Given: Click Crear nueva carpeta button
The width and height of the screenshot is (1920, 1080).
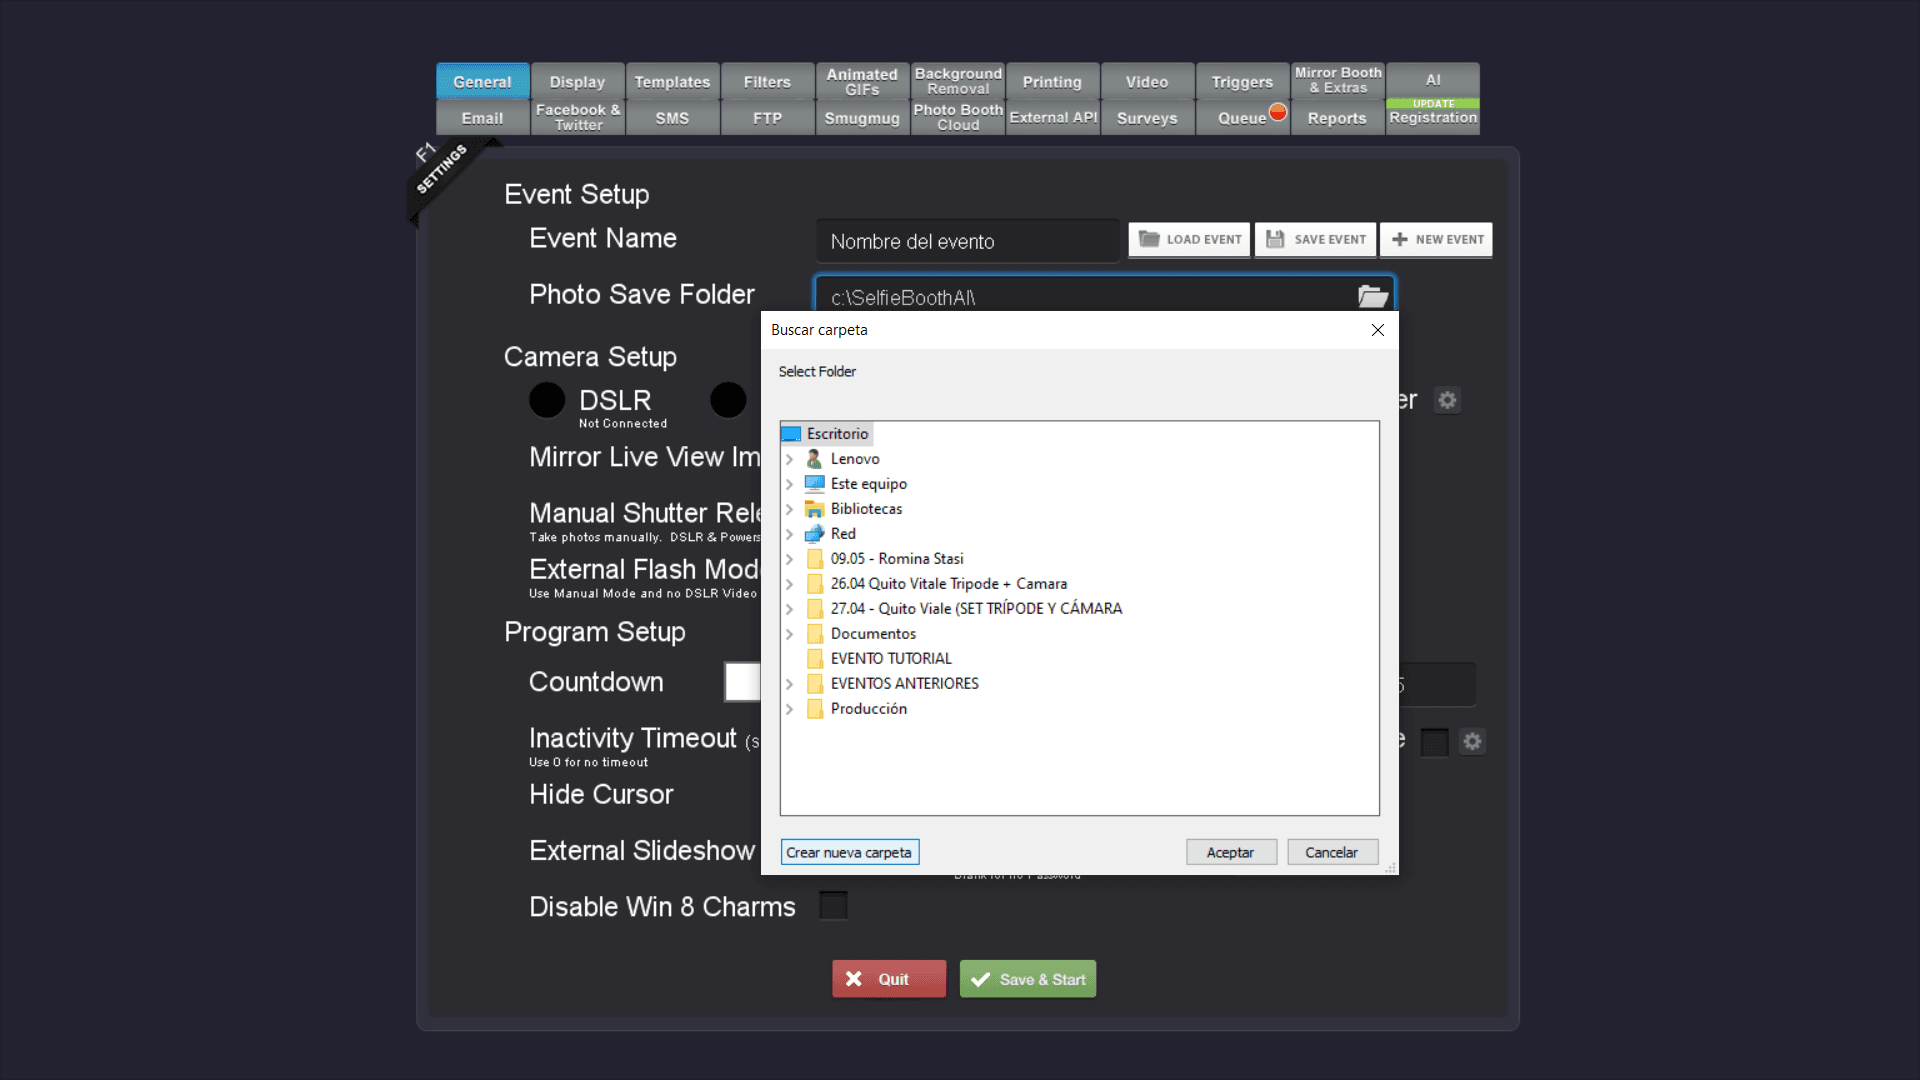Looking at the screenshot, I should pos(849,852).
